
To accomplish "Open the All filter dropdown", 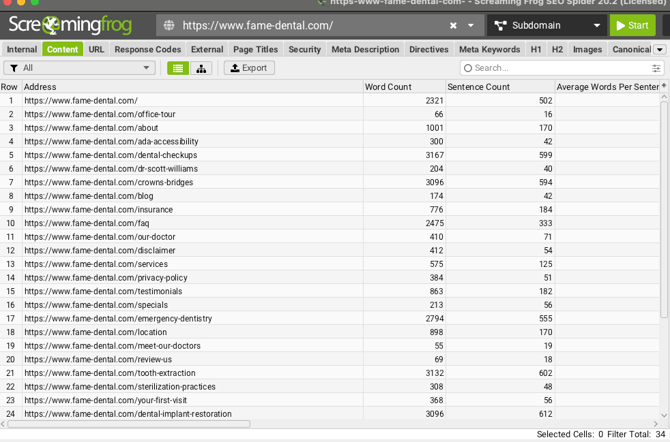I will (79, 68).
